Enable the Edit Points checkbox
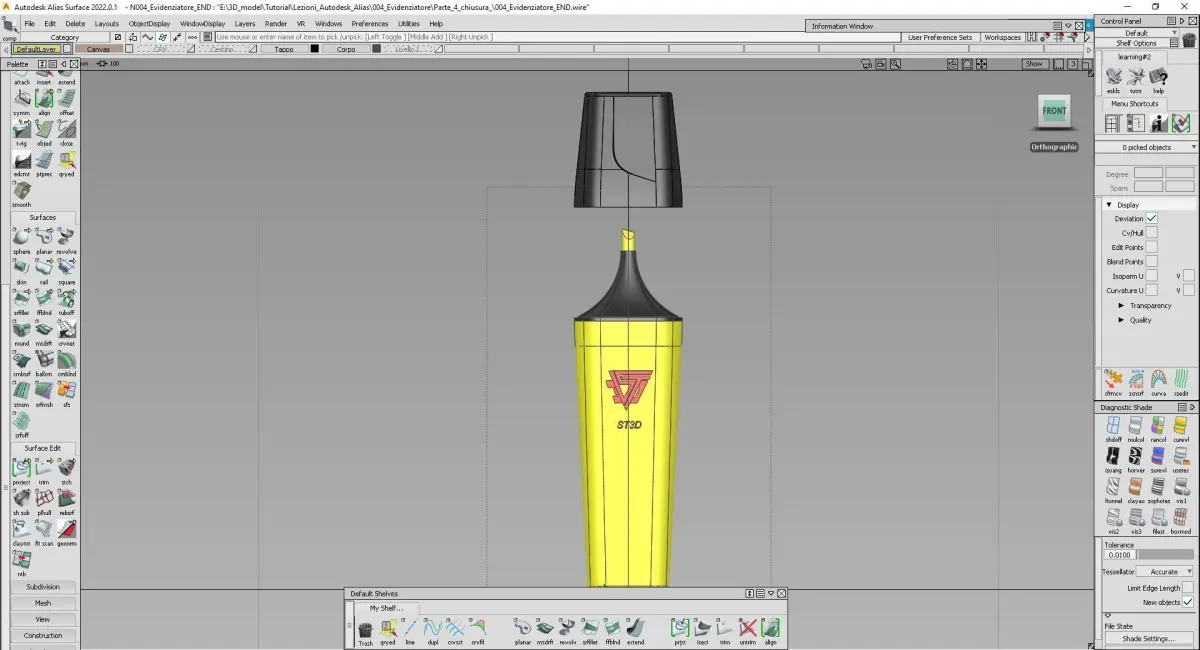 1151,247
